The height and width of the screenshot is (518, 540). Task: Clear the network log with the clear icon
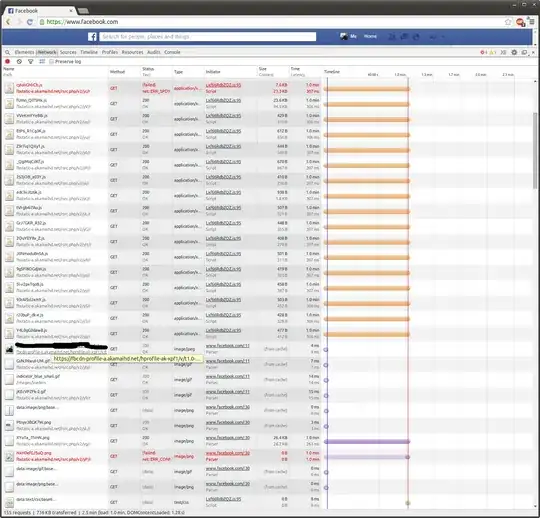[x=19, y=61]
